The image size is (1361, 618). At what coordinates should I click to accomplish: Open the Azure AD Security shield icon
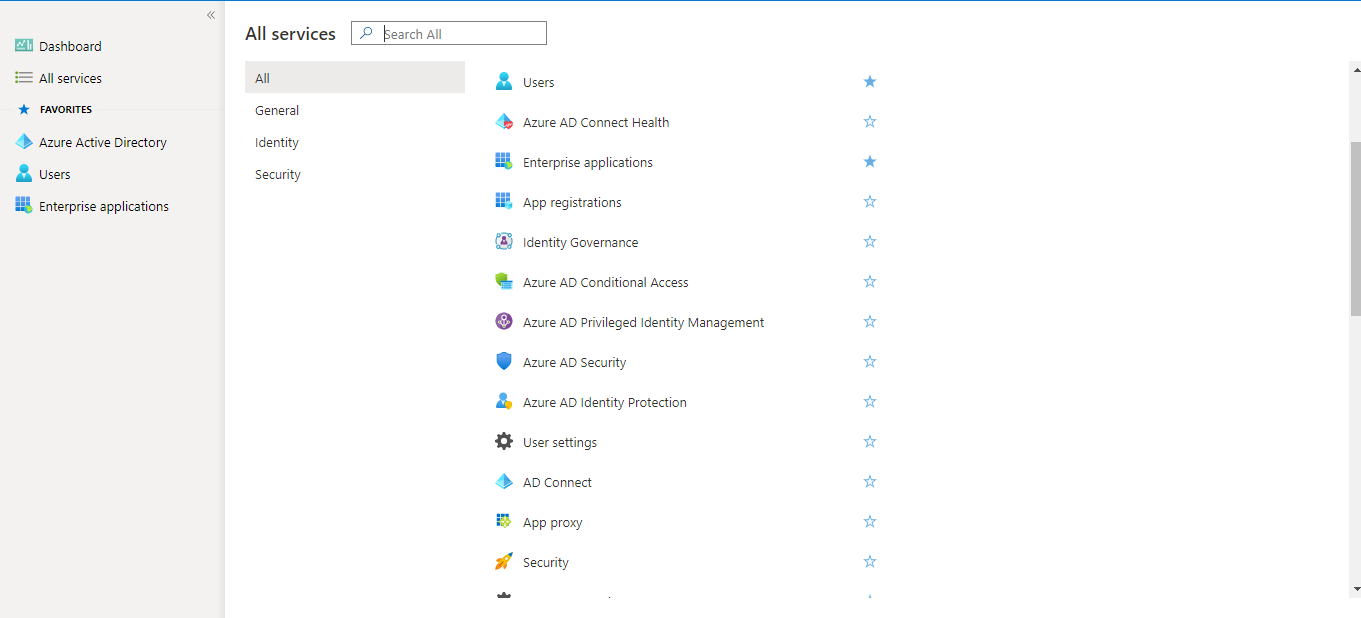pos(504,362)
